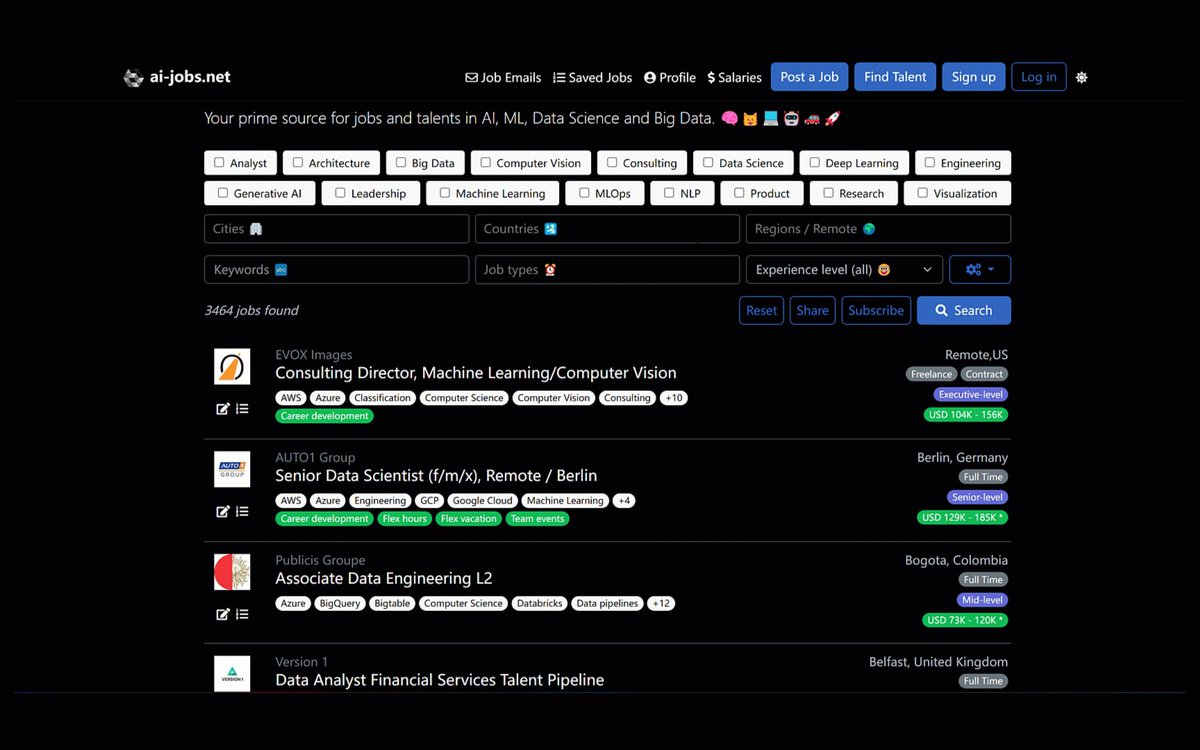Open the Countries selector field
Viewport: 1200px width, 750px height.
click(607, 229)
